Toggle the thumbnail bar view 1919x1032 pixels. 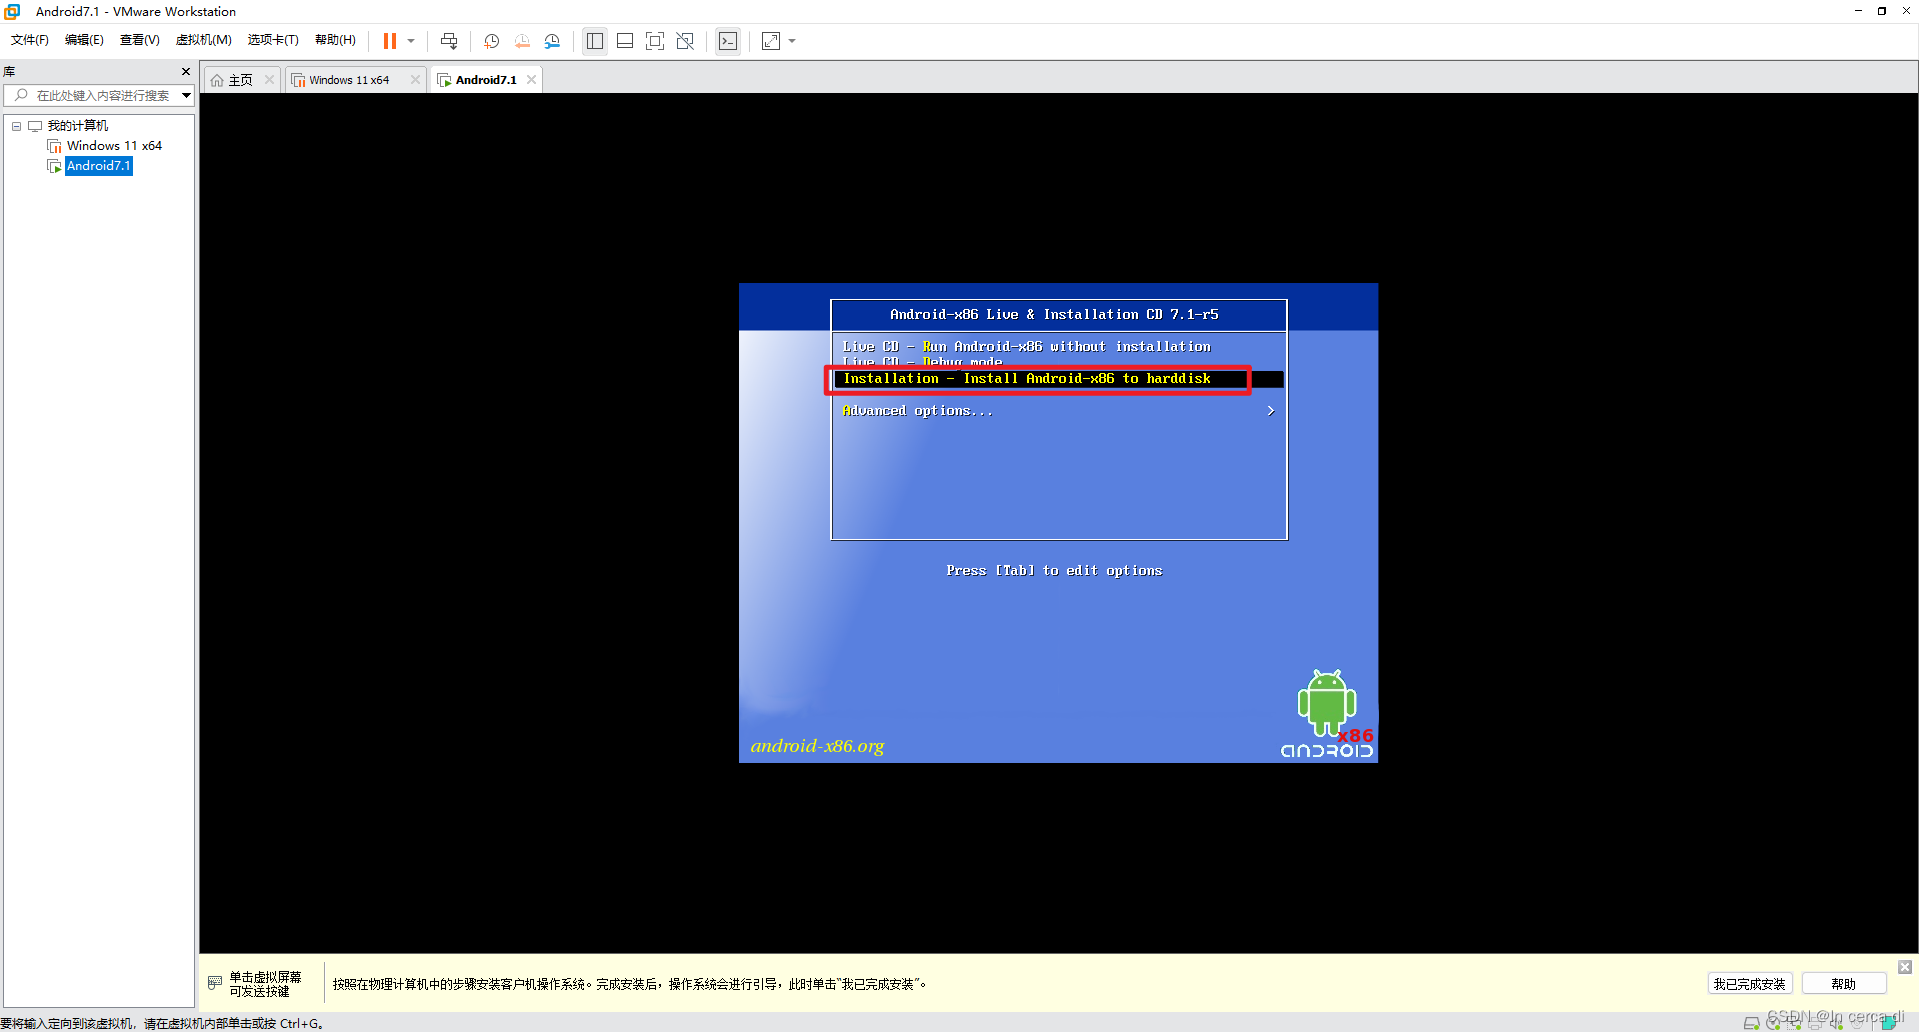pyautogui.click(x=625, y=41)
